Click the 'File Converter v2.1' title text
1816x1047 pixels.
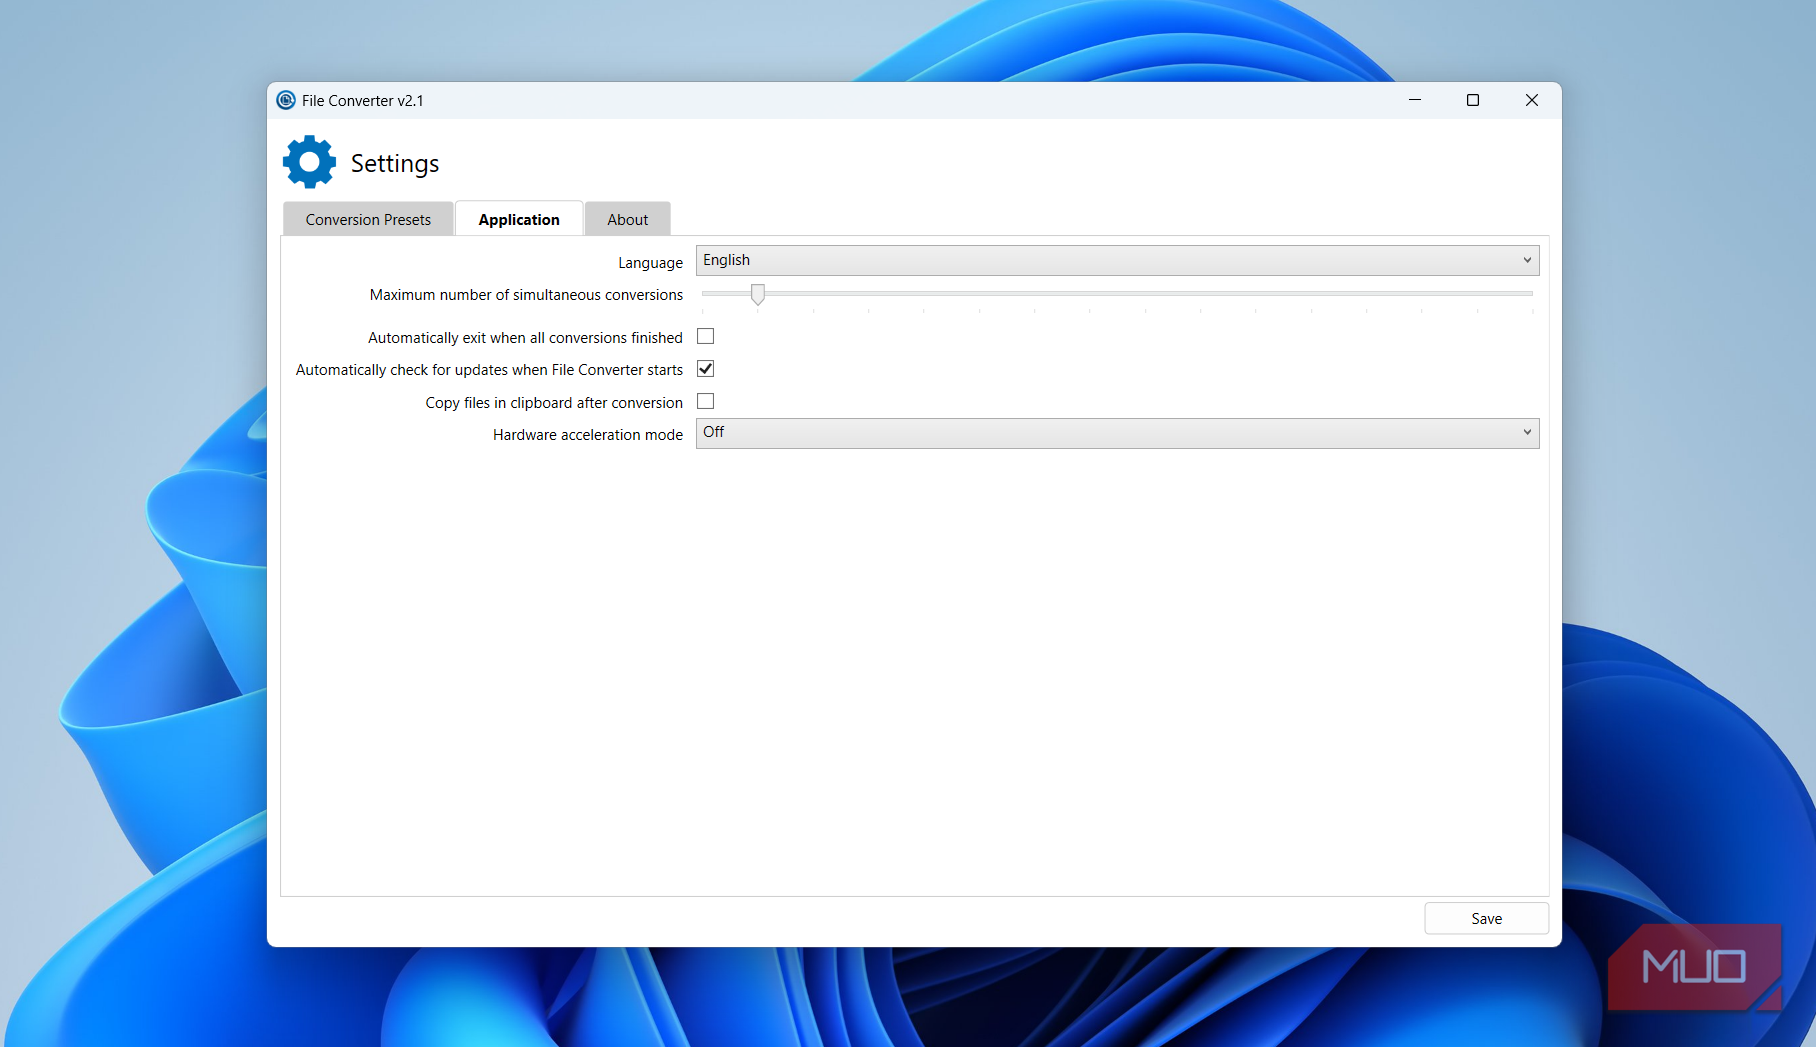(363, 101)
